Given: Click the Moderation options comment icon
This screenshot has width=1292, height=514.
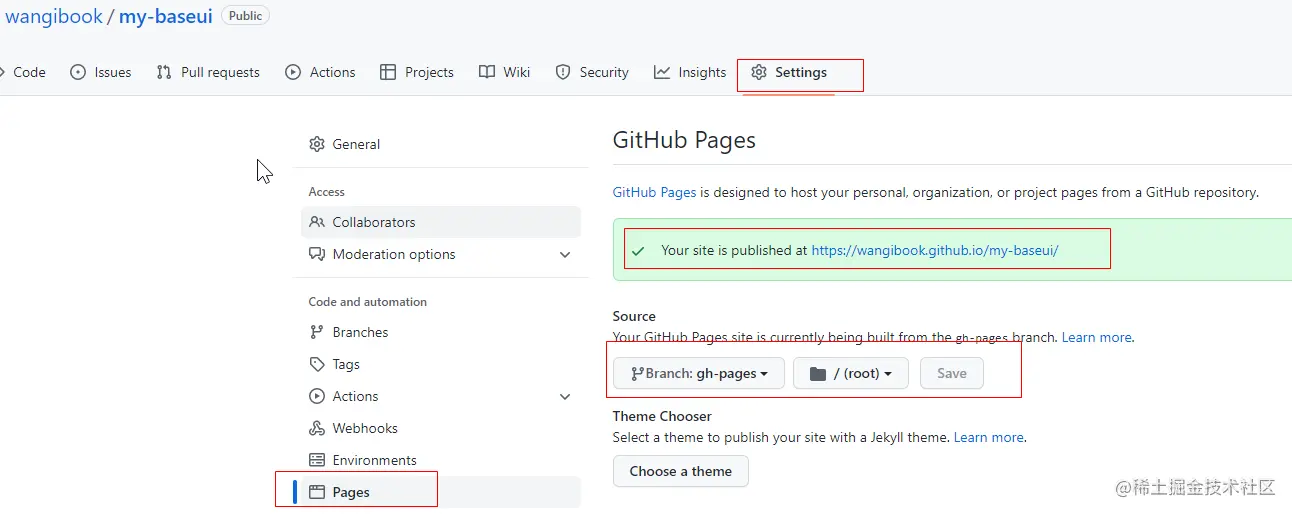Looking at the screenshot, I should (317, 254).
